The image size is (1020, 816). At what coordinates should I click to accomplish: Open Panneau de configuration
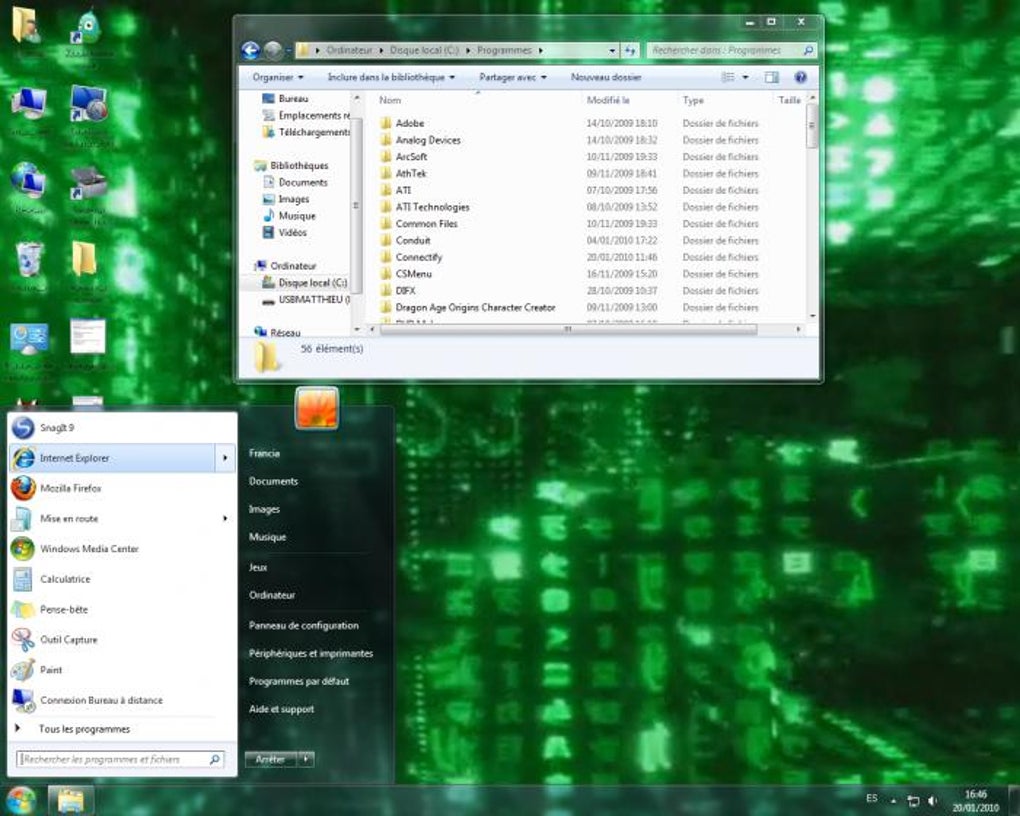point(304,625)
